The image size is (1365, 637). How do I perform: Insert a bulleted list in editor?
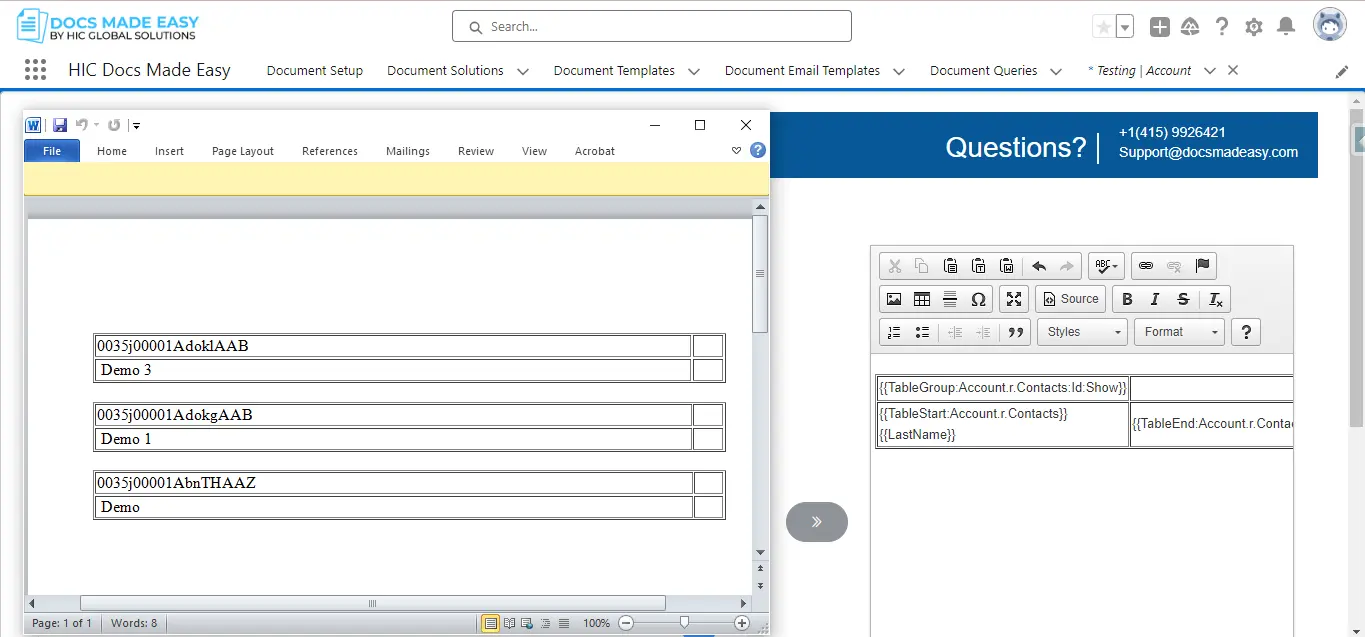(922, 332)
